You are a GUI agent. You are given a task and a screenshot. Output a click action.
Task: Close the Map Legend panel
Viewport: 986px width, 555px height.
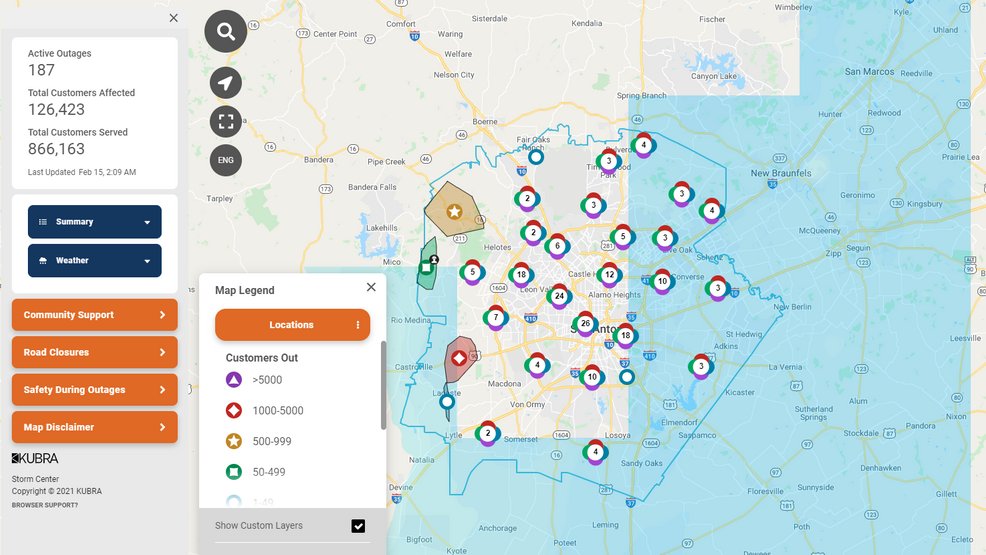(371, 287)
